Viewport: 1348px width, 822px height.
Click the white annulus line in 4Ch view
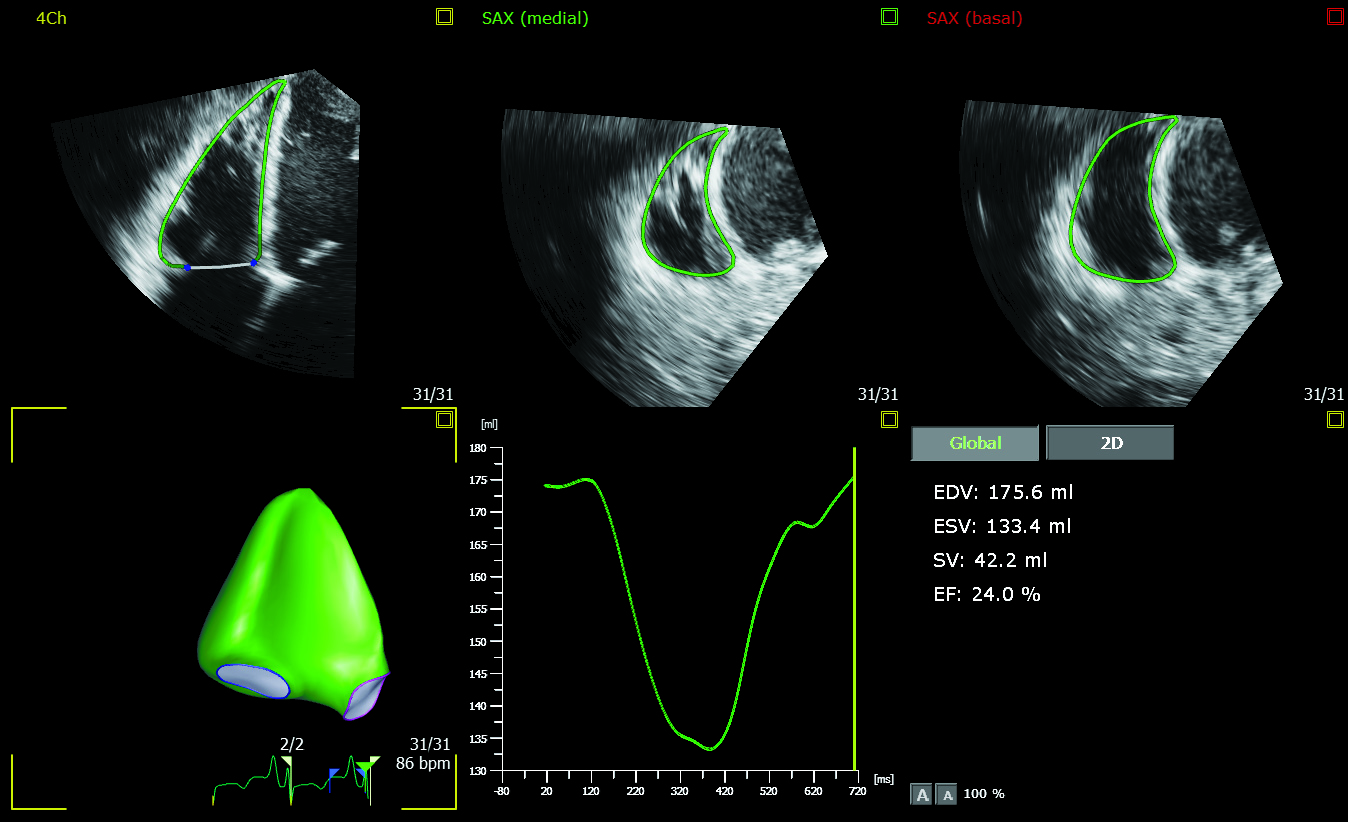pos(220,267)
